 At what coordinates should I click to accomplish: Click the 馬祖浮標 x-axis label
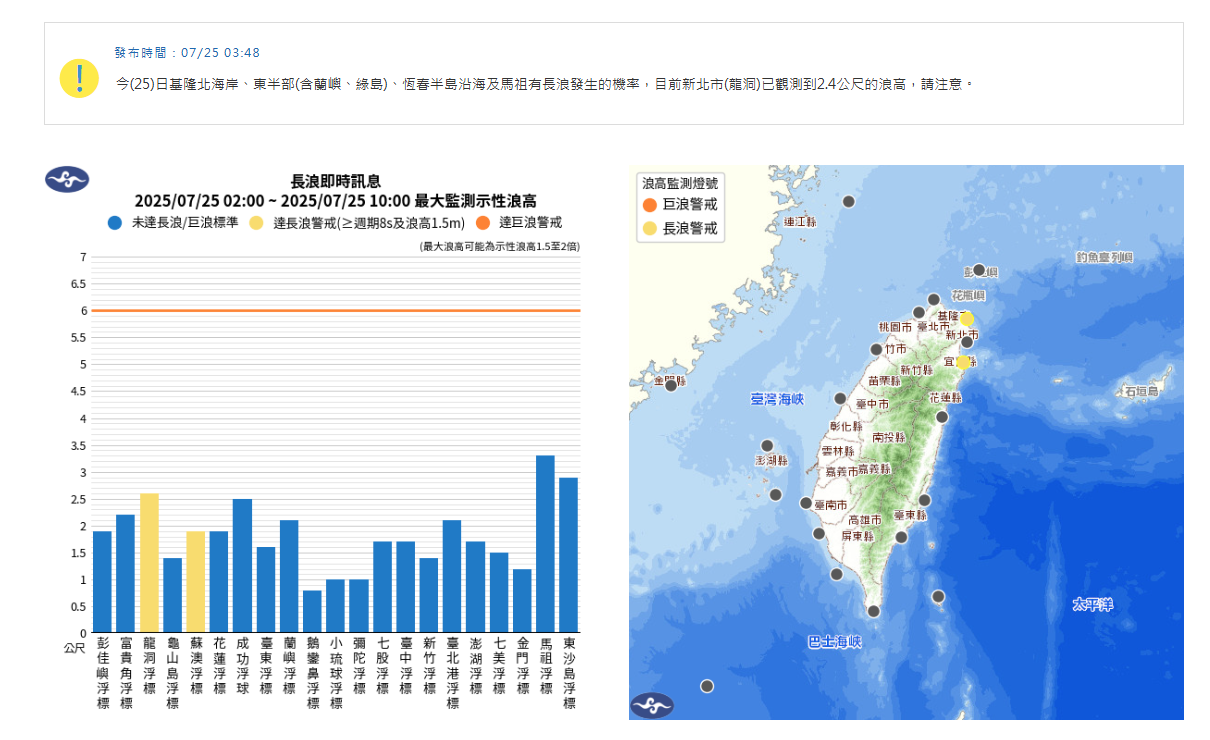tap(546, 667)
